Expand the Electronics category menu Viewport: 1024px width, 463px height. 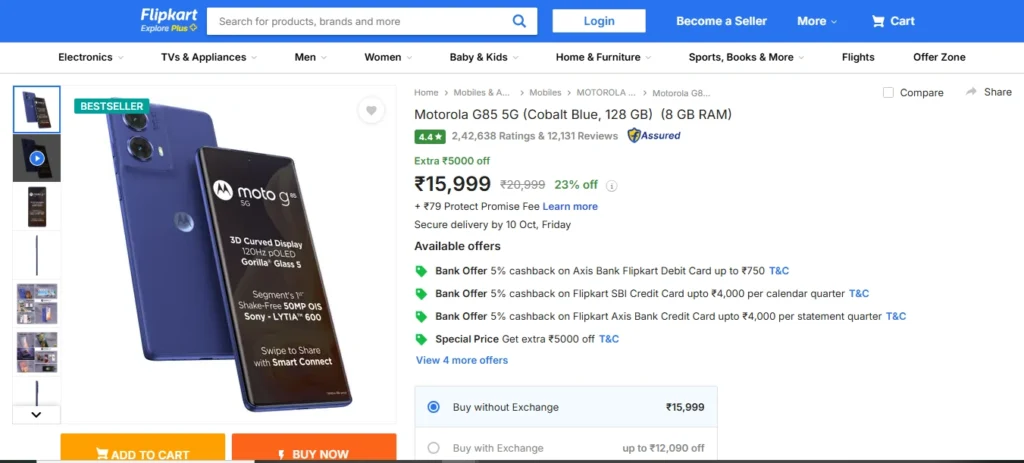point(91,57)
